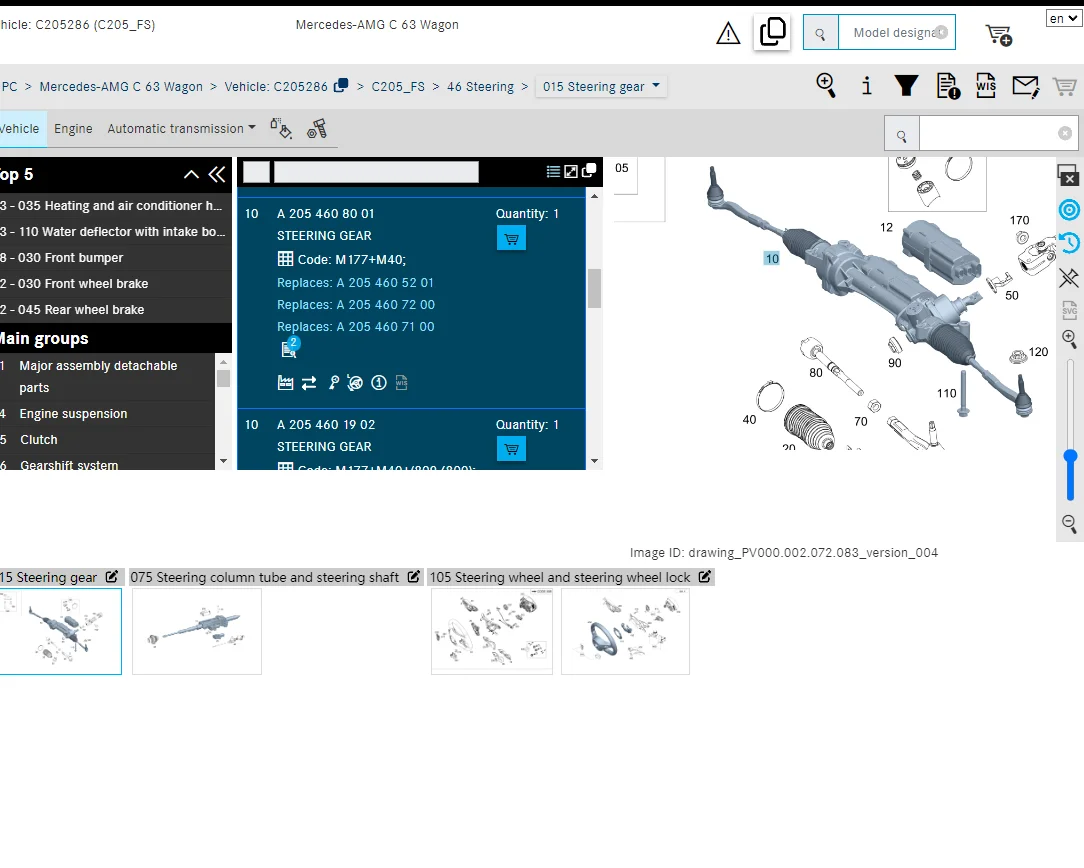This screenshot has width=1084, height=868.
Task: Add A 205 460 19 02 to cart
Action: (512, 449)
